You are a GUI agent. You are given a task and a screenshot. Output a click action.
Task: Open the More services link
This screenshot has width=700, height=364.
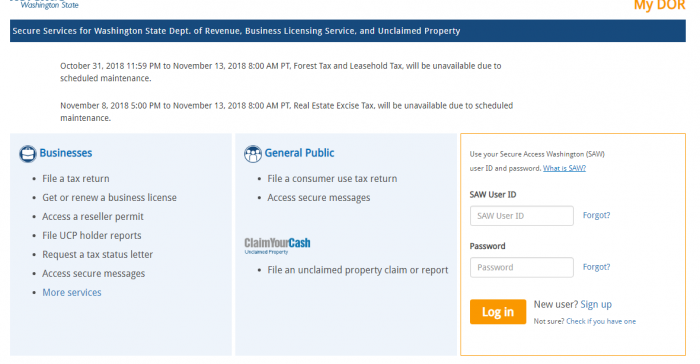[72, 293]
